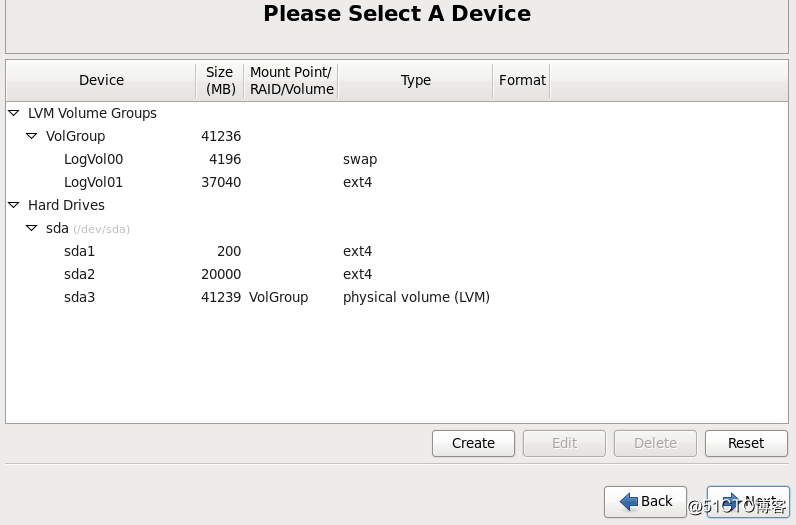Sort by the Size (MB) column header

click(x=220, y=80)
